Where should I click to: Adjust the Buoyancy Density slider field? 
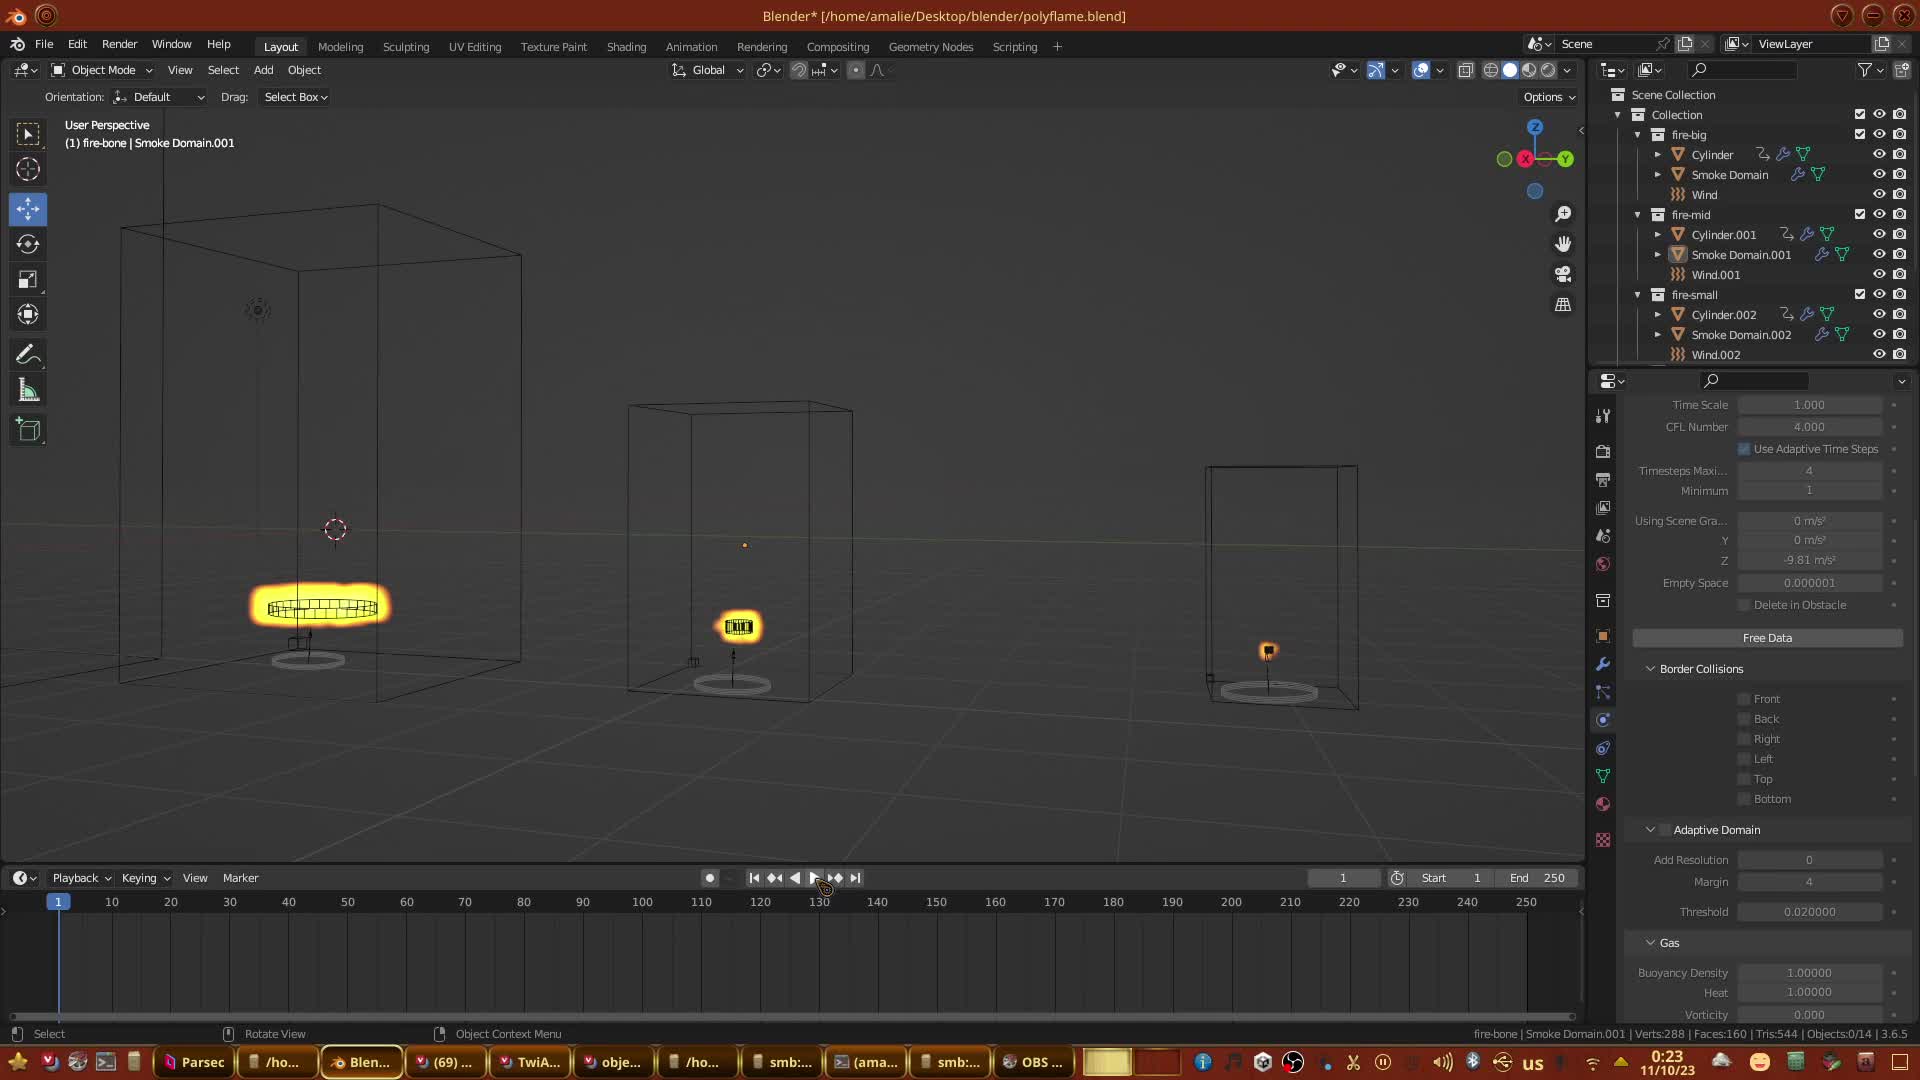pyautogui.click(x=1809, y=973)
